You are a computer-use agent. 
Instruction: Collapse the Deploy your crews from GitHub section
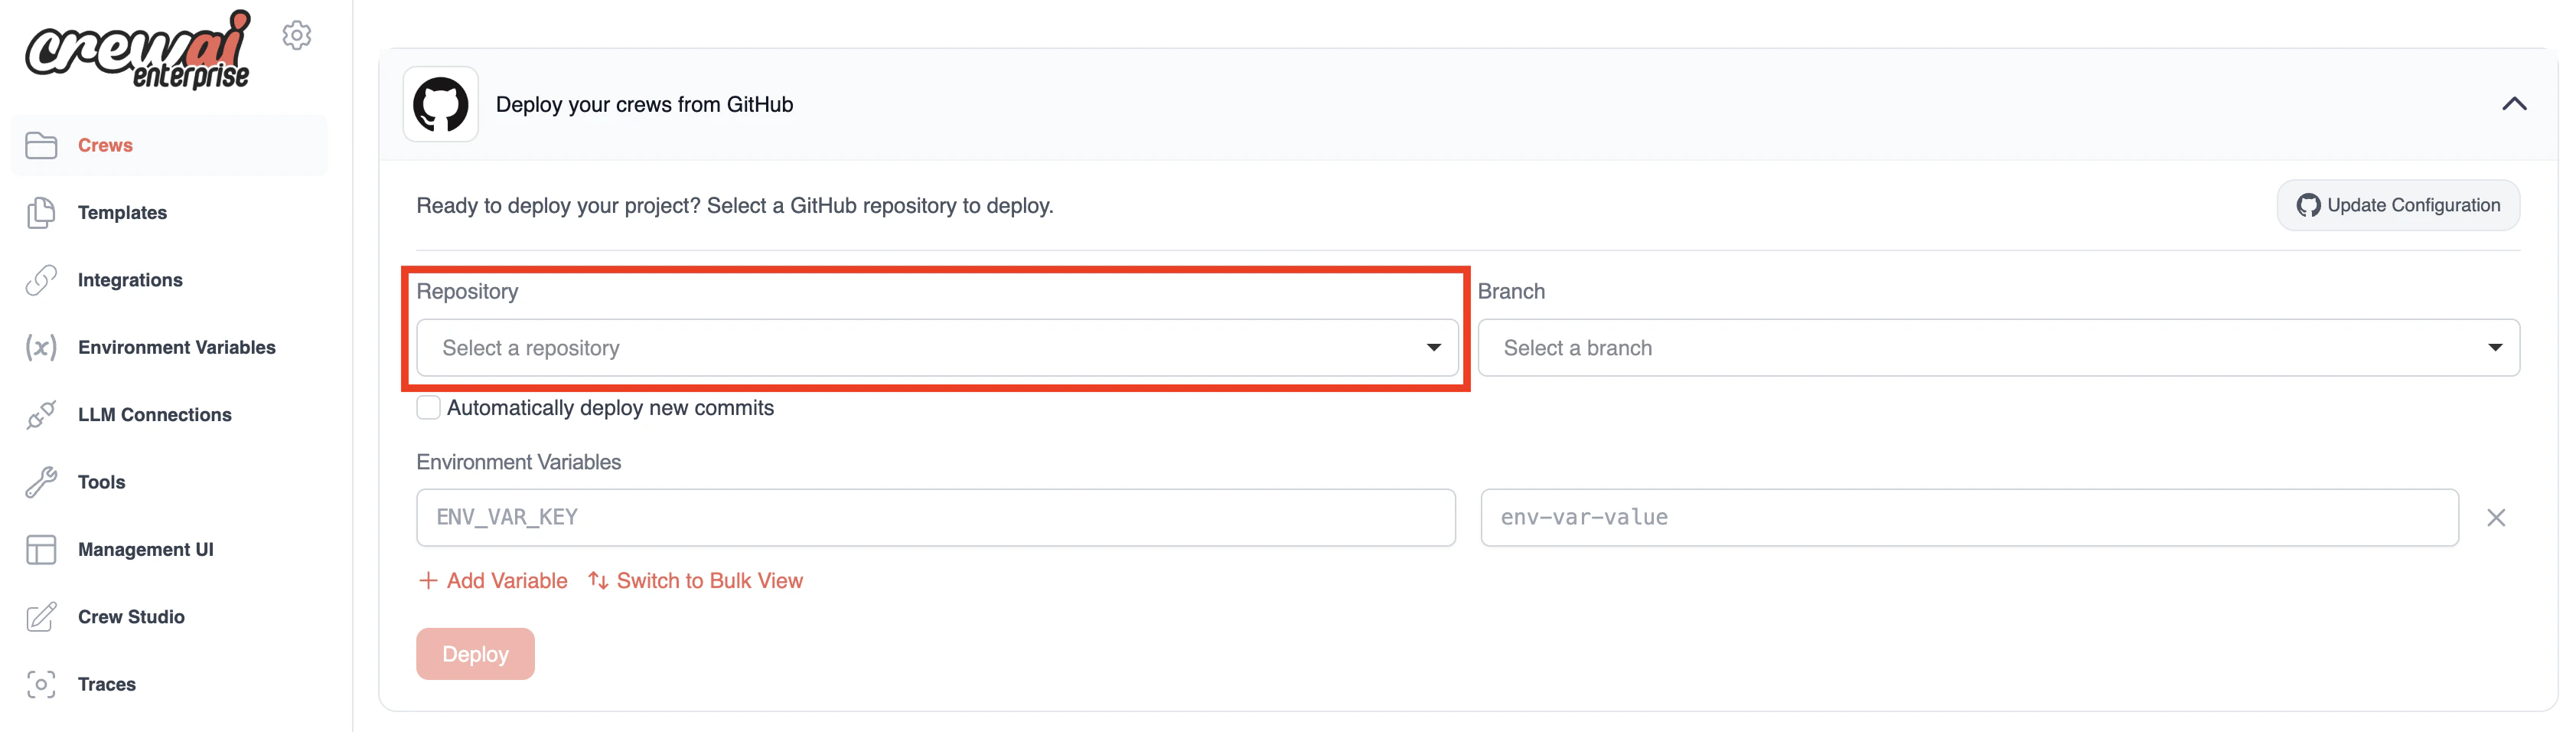[x=2516, y=103]
